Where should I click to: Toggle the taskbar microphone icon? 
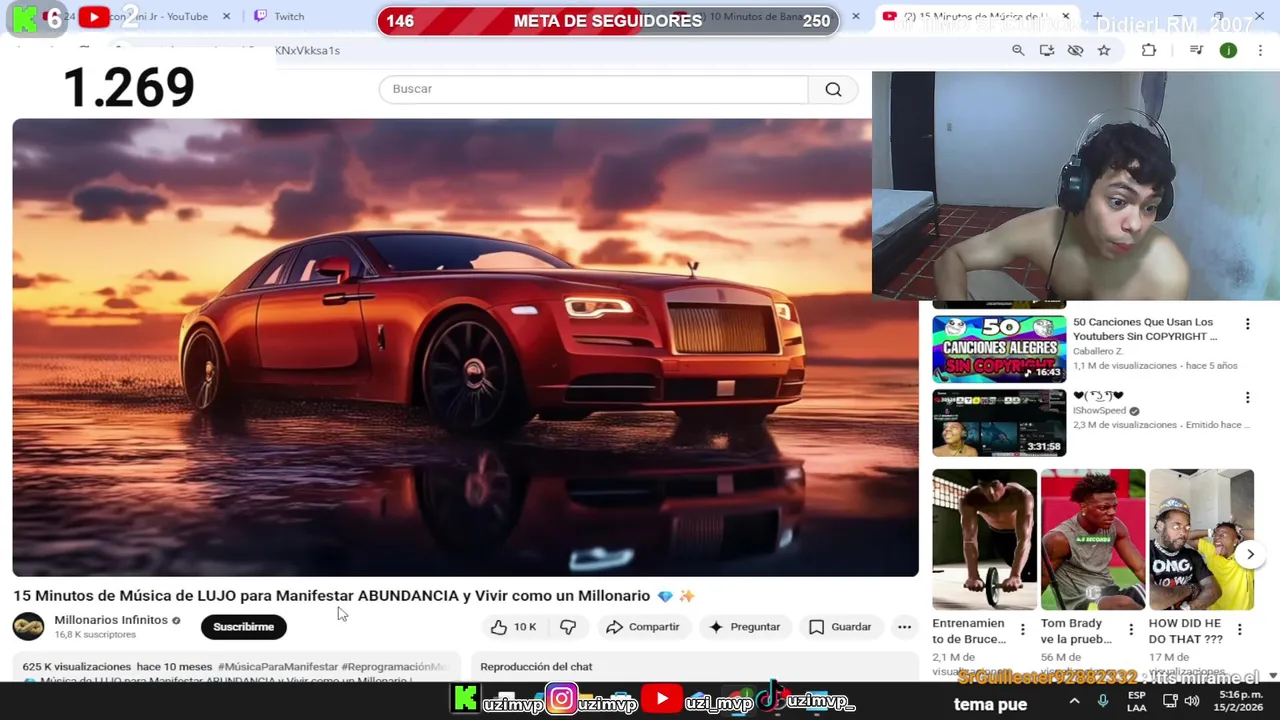pos(1103,701)
